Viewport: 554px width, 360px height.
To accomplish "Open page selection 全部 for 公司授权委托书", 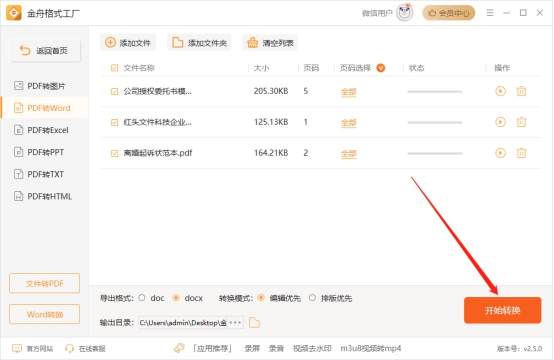I will pyautogui.click(x=349, y=92).
